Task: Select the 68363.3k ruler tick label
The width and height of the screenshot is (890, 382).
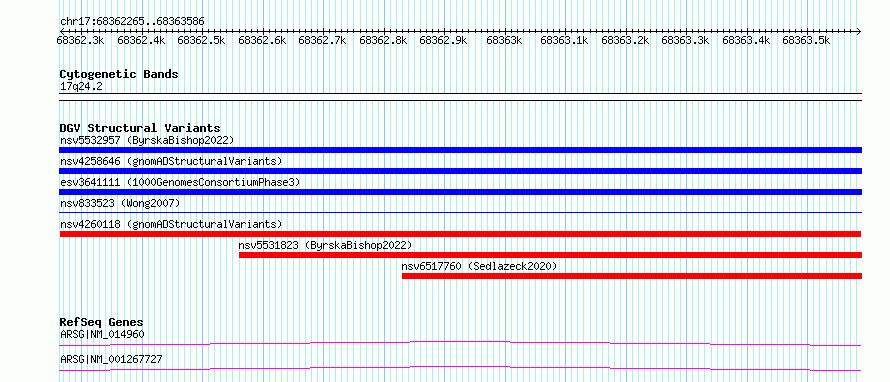Action: click(685, 40)
